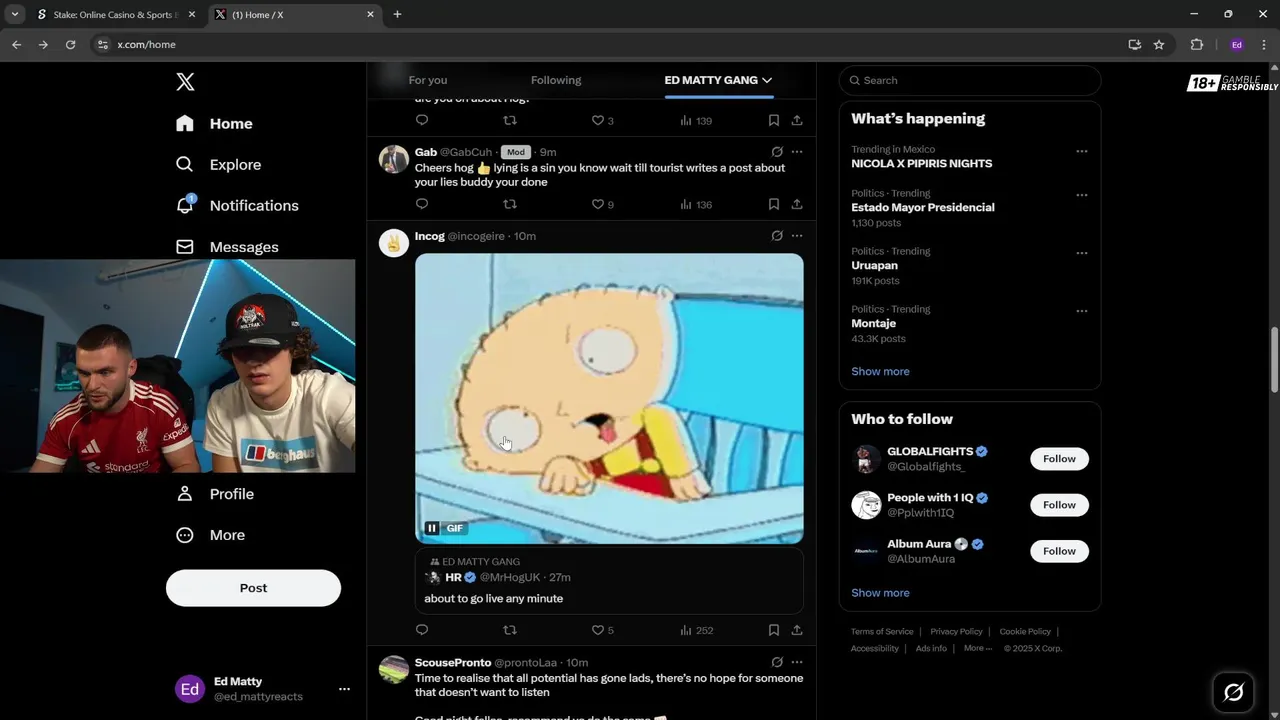The width and height of the screenshot is (1280, 720).
Task: Share Gab's post
Action: [x=797, y=204]
